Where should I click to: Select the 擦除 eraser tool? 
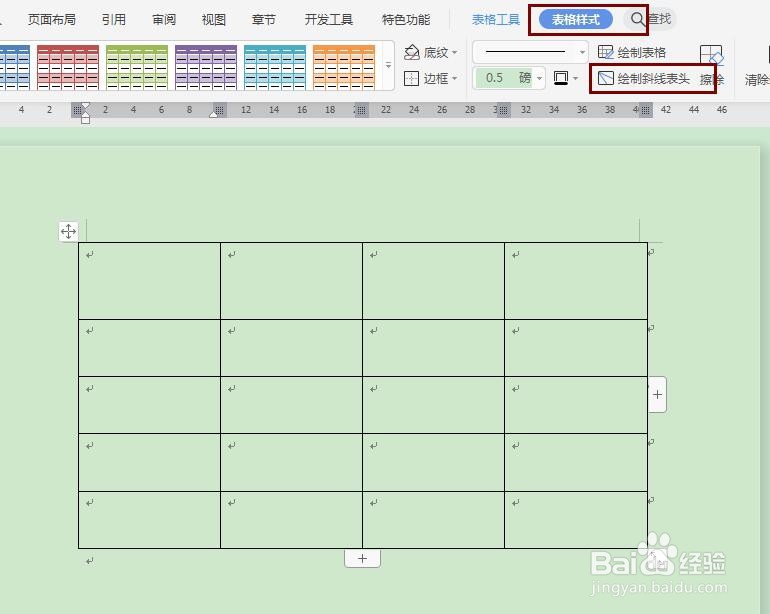point(712,65)
